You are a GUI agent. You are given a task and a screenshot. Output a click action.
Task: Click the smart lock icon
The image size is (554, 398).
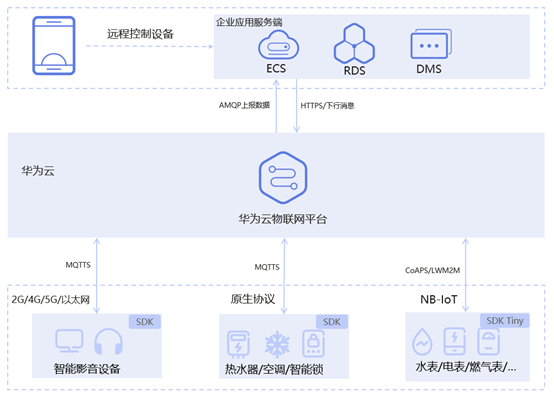(x=313, y=344)
